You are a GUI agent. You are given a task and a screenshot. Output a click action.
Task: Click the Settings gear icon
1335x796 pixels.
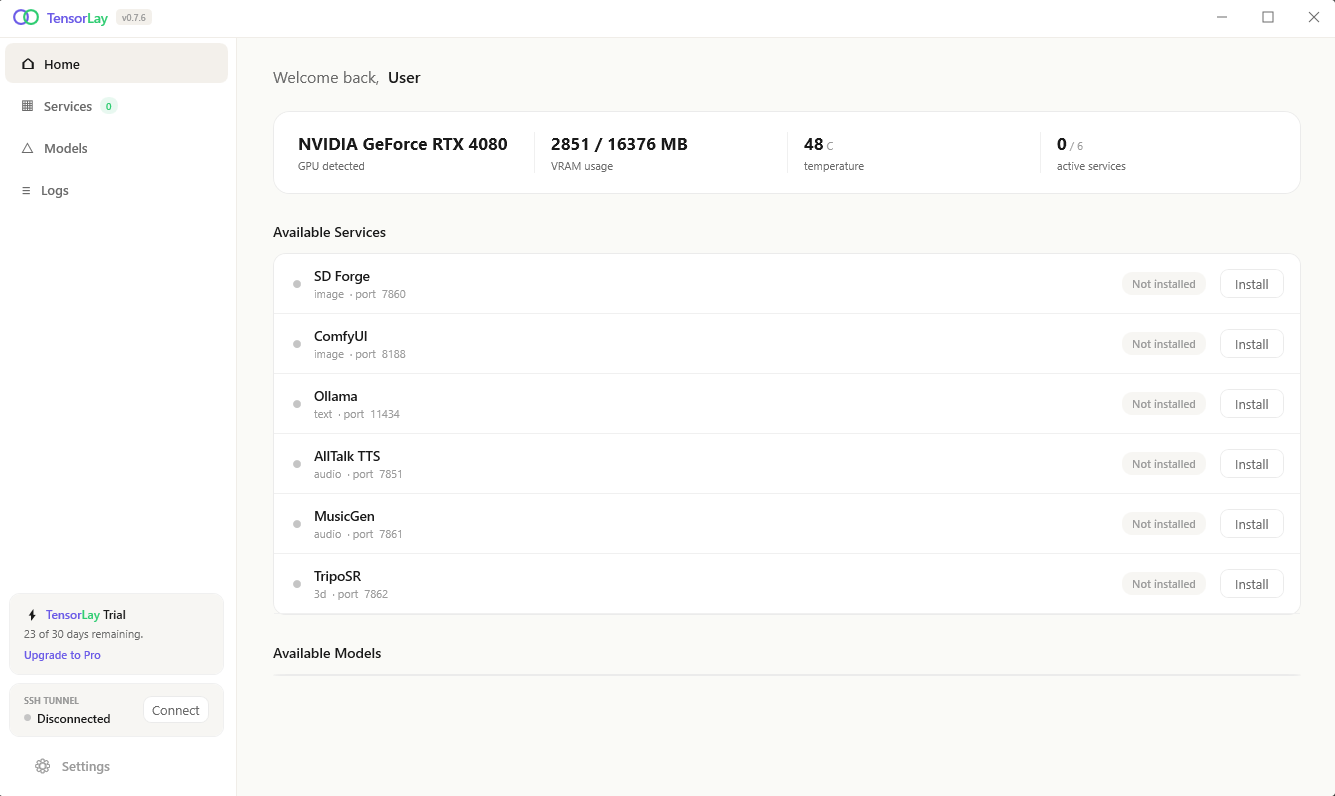43,766
